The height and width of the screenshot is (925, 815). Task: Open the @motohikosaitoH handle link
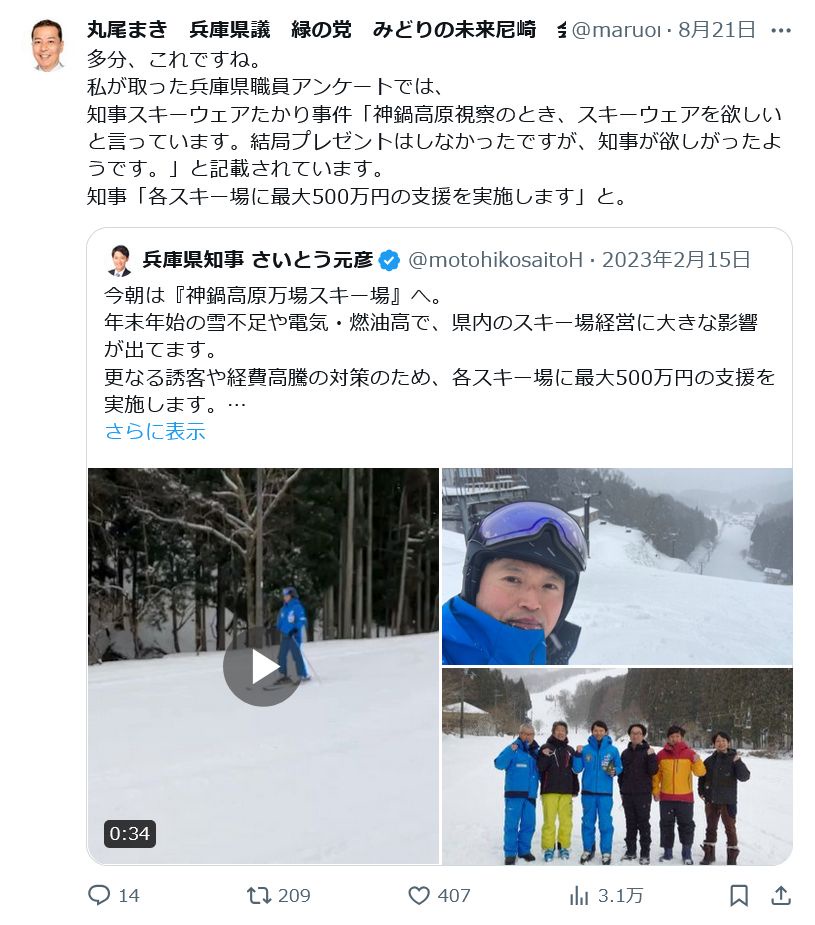[495, 260]
